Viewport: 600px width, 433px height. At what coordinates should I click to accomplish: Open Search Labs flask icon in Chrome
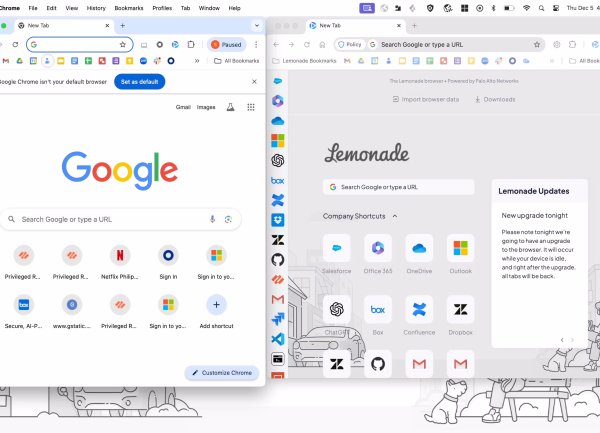230,107
